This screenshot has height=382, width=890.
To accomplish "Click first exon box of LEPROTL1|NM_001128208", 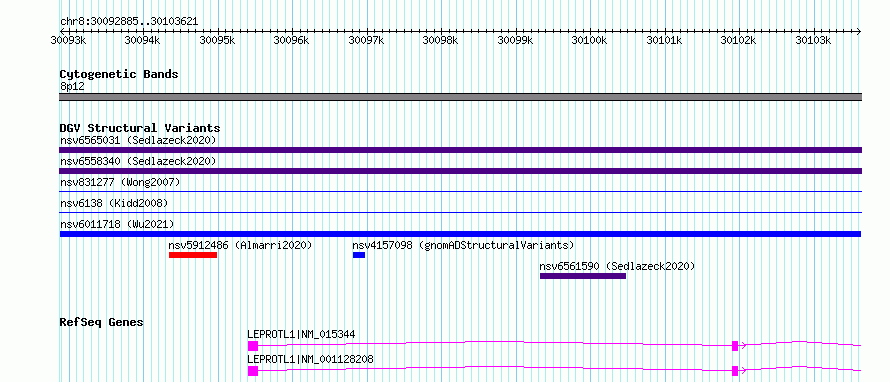I will click(x=253, y=371).
